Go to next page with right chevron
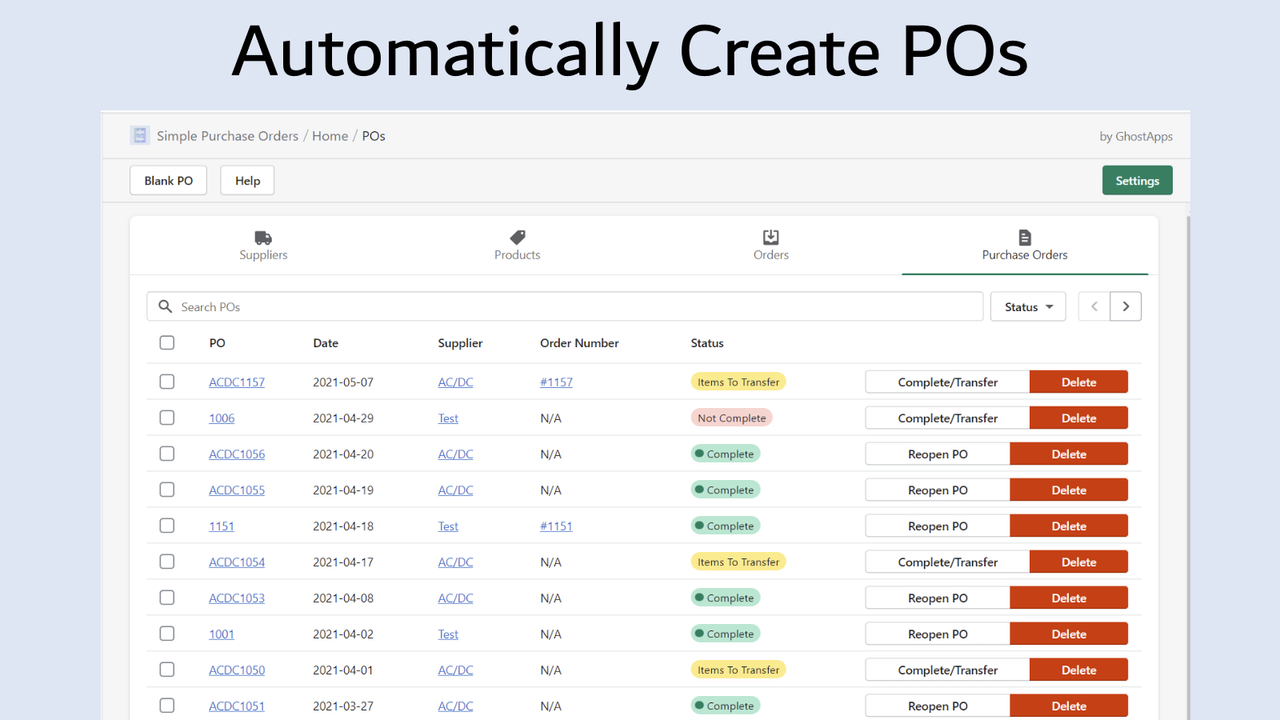1280x720 pixels. (1126, 307)
